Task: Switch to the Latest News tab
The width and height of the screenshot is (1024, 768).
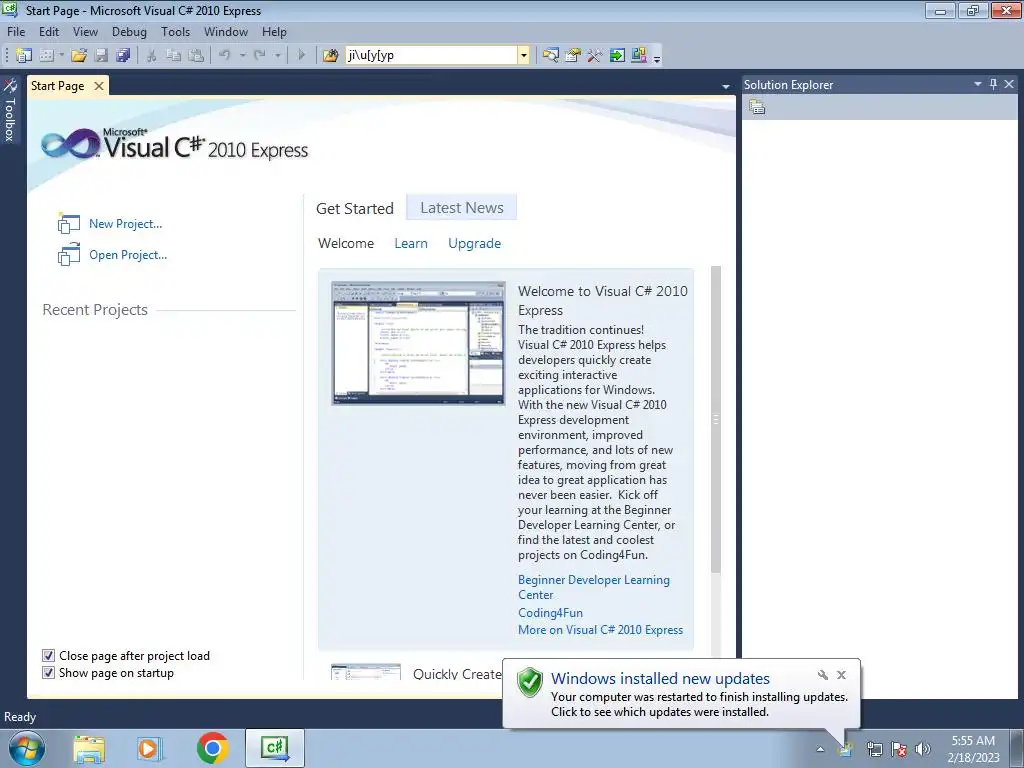Action: point(462,208)
